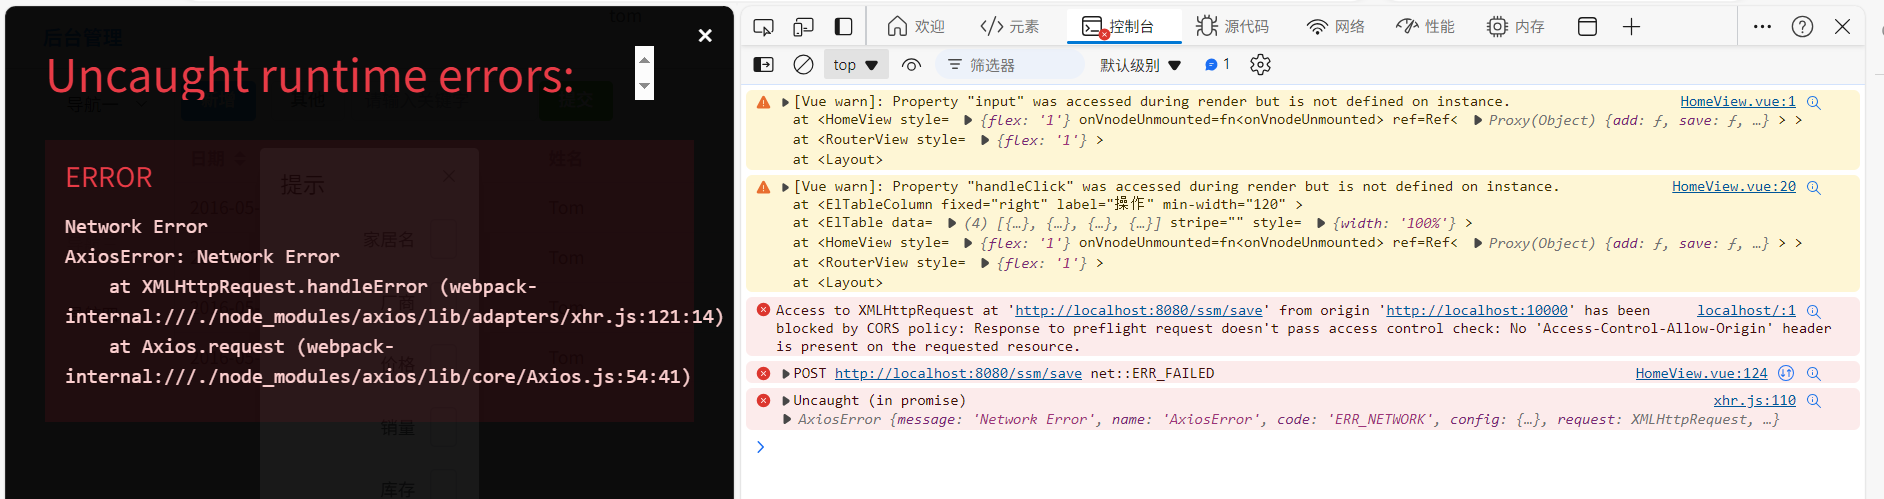Open the Application panel icon

(x=1587, y=27)
